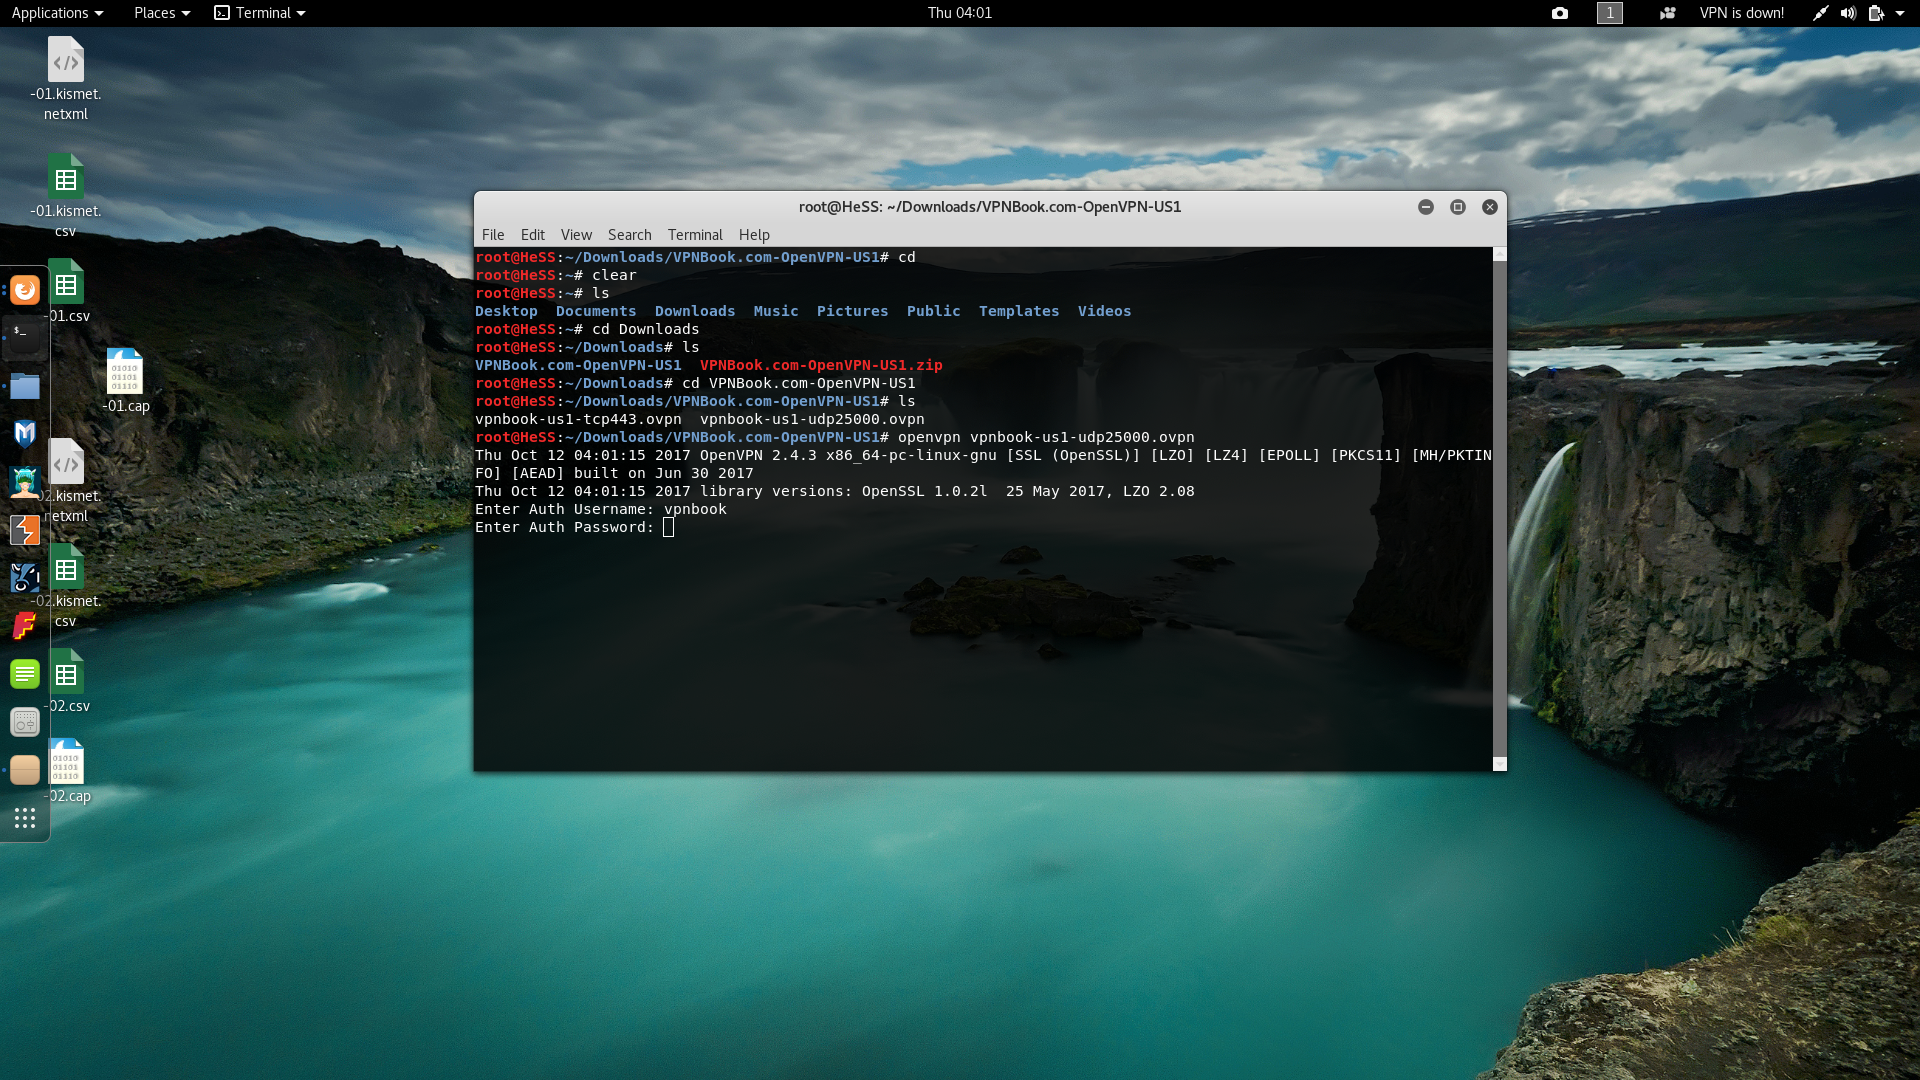The height and width of the screenshot is (1080, 1920).
Task: Open the terminal Edit menu
Action: pos(533,235)
